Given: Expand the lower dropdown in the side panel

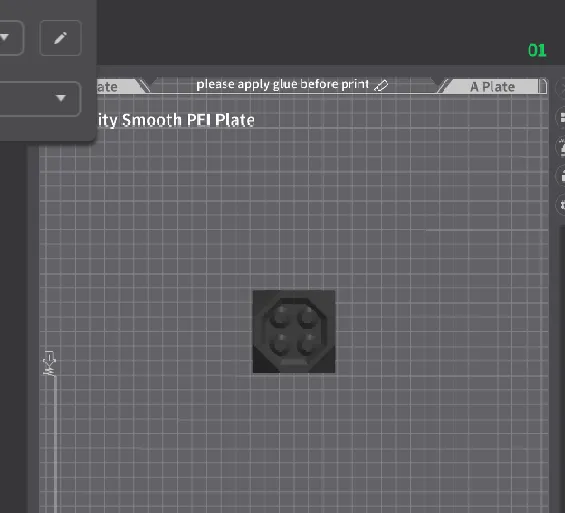Looking at the screenshot, I should (x=40, y=98).
